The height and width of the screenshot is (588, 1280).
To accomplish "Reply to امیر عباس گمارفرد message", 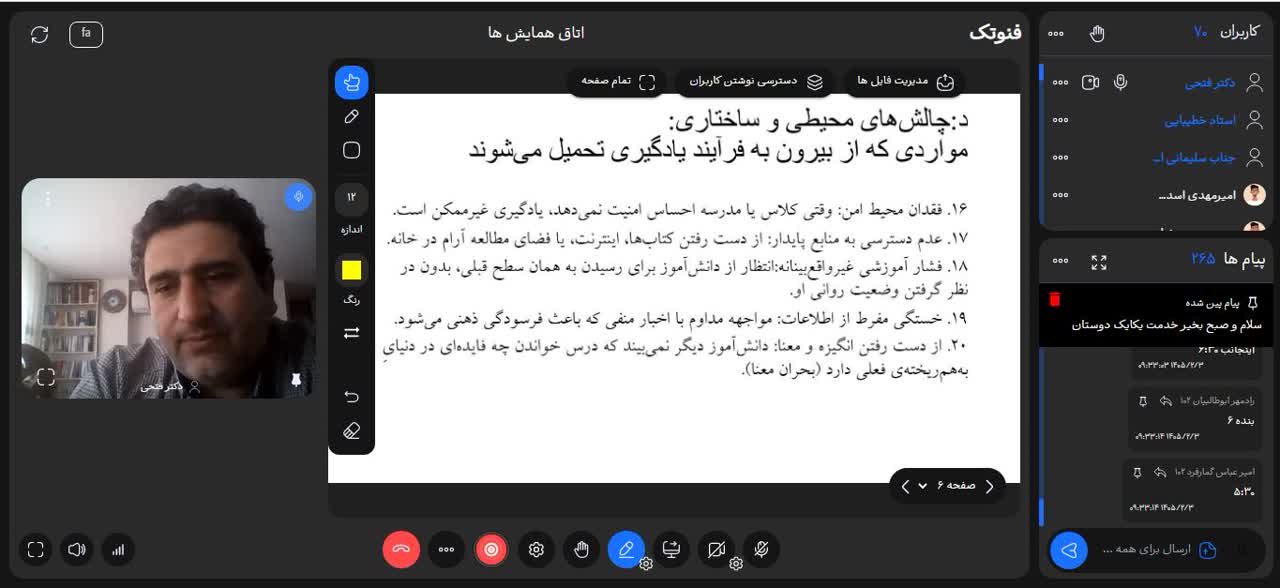I will tap(1159, 472).
